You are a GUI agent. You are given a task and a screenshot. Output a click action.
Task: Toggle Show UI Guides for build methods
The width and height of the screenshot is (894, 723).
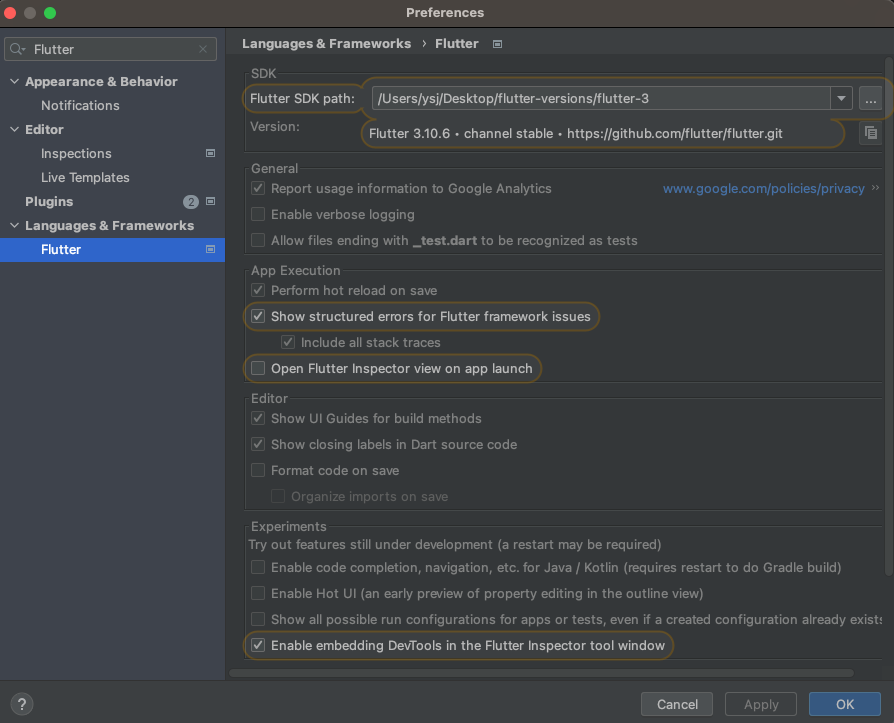coord(258,419)
